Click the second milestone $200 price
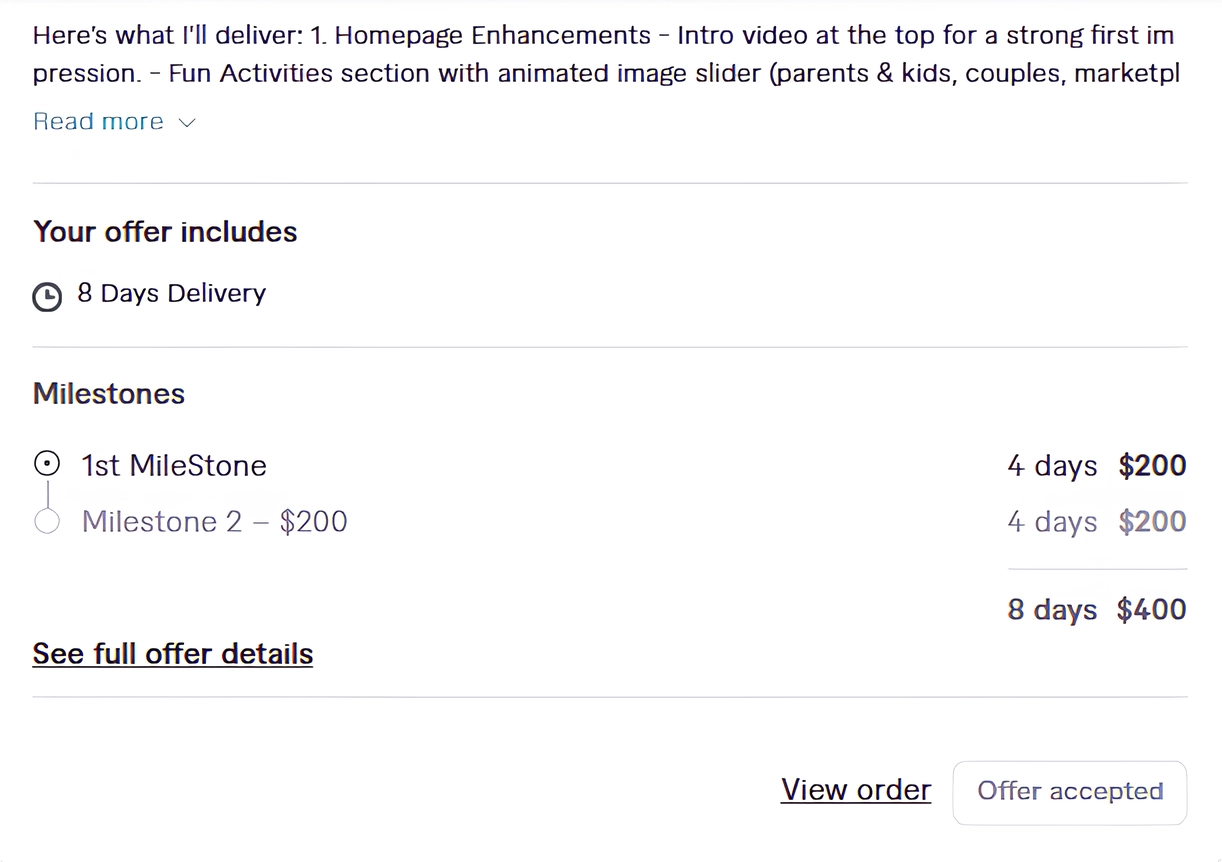 [1152, 521]
